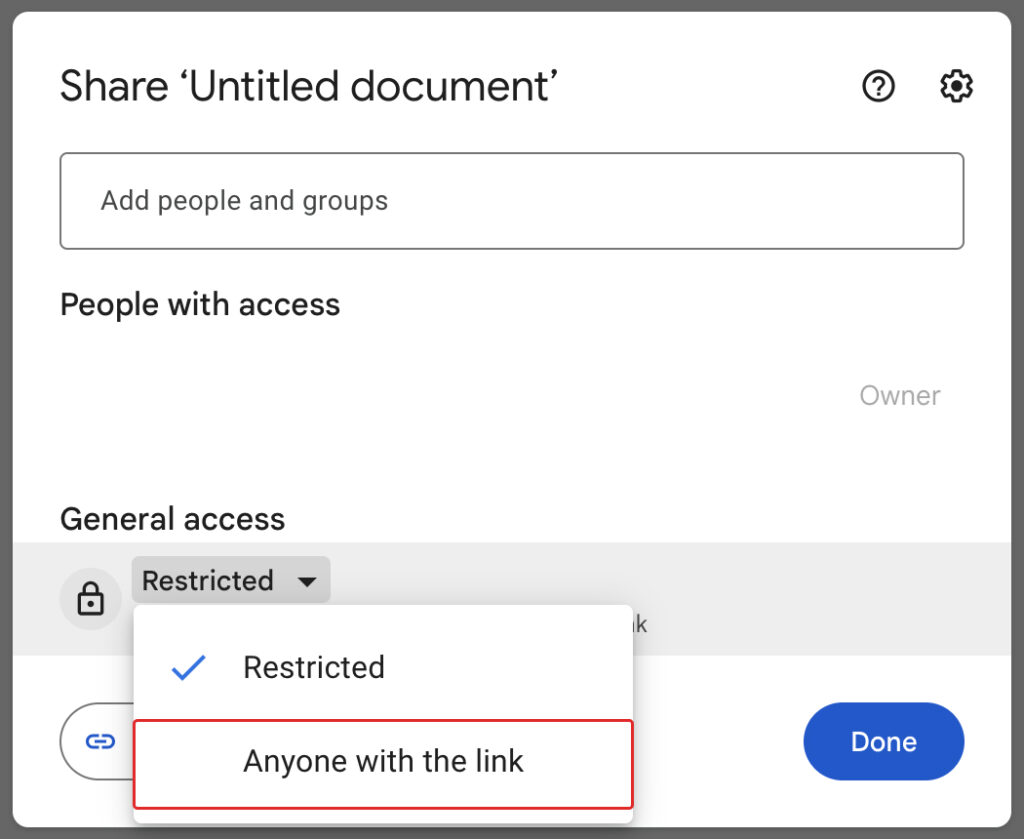
Task: Click the lock icon beside Restricted
Action: coord(91,598)
